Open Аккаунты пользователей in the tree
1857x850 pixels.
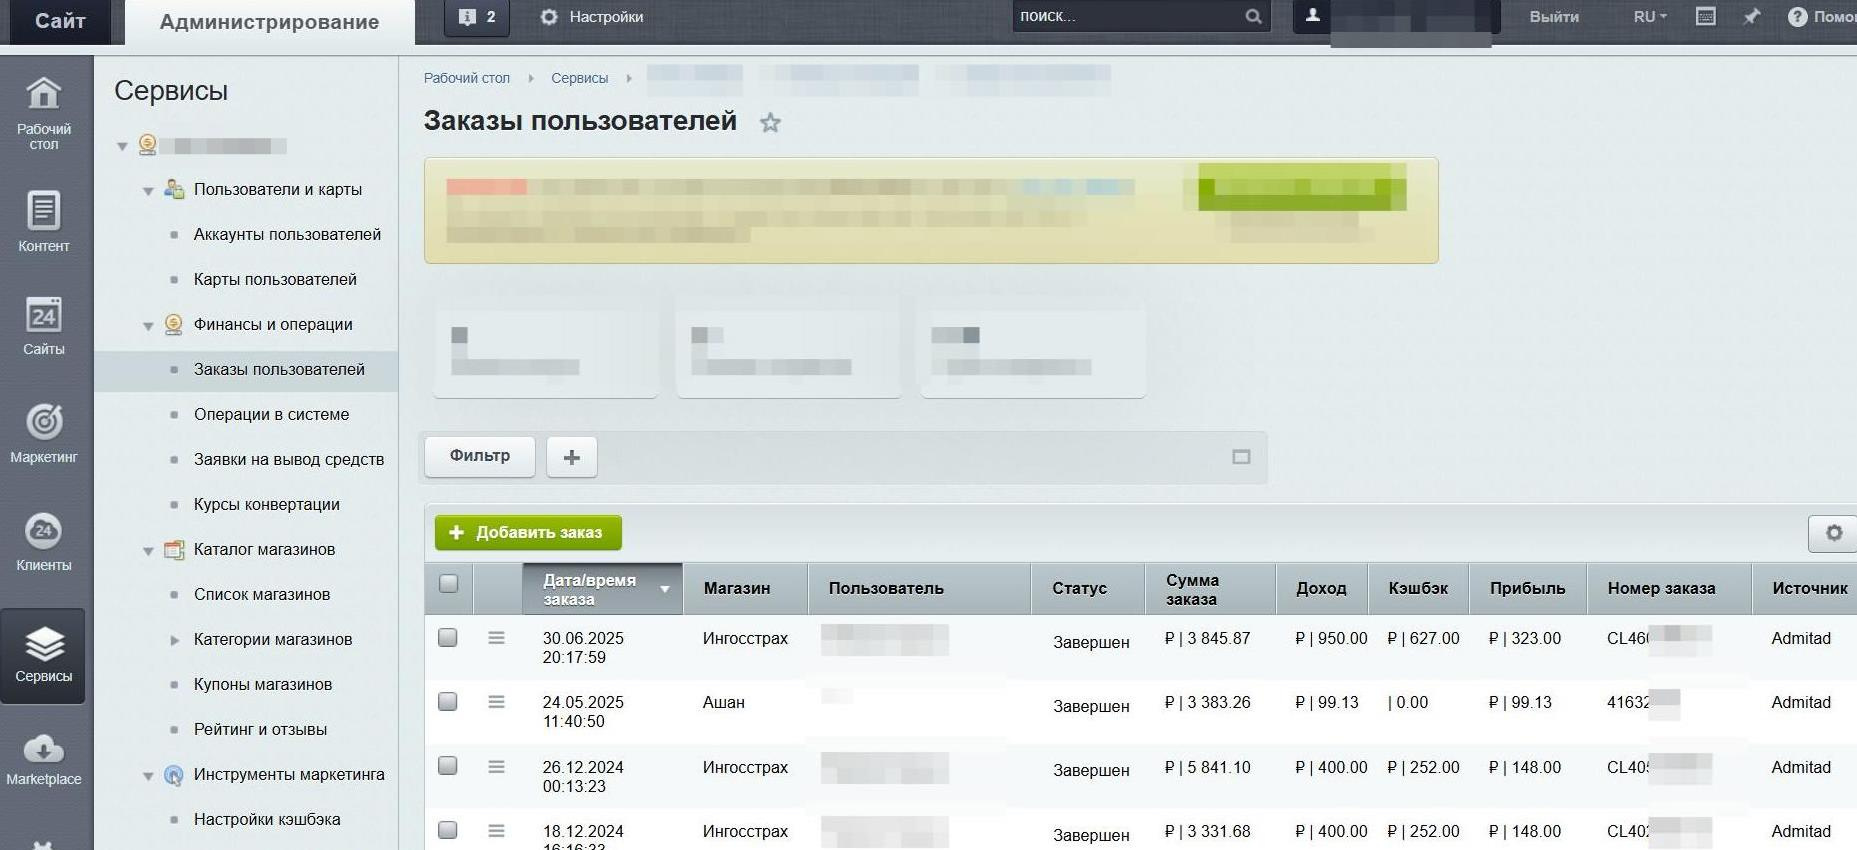[x=287, y=234]
